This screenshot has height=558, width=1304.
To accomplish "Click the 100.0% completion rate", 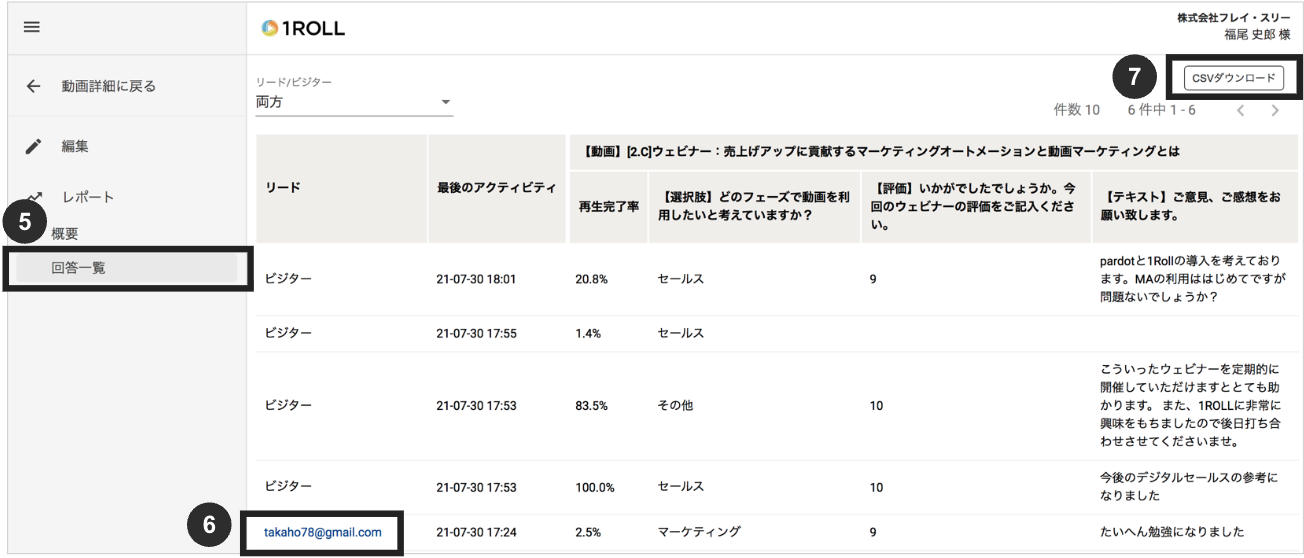I will click(x=594, y=487).
